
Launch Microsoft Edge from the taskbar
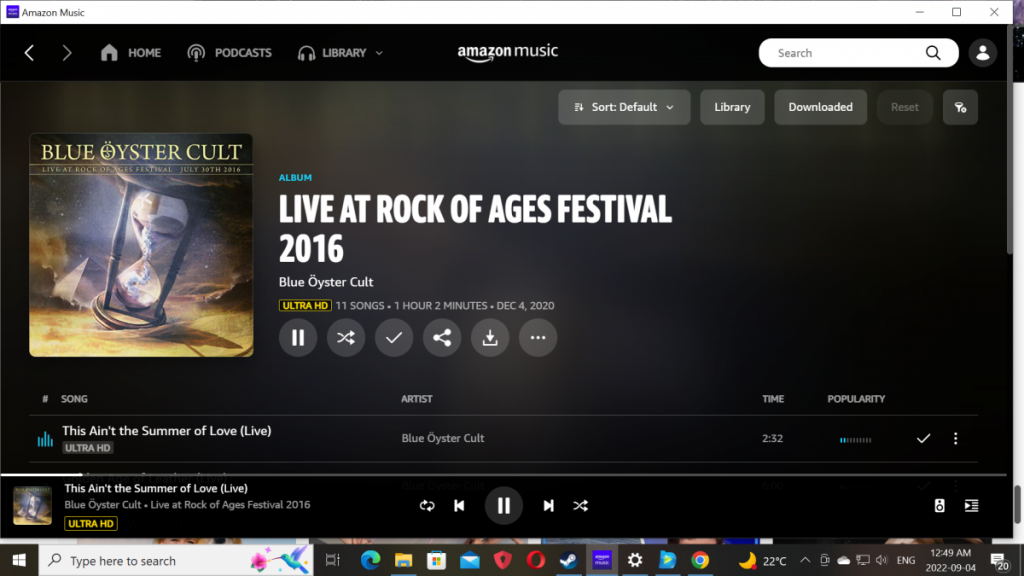point(370,560)
